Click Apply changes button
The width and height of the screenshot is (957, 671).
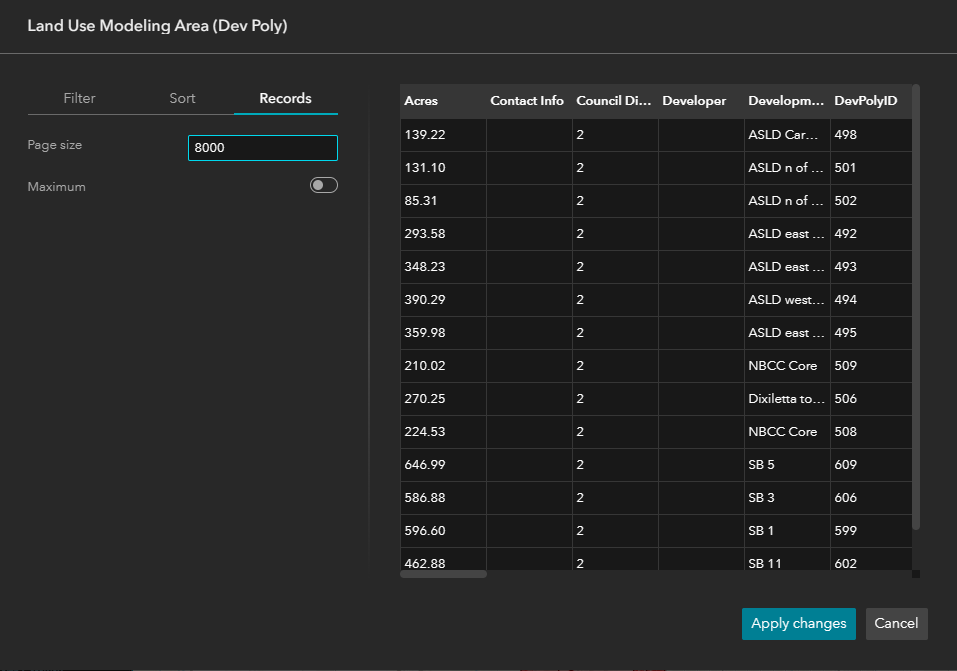(798, 623)
